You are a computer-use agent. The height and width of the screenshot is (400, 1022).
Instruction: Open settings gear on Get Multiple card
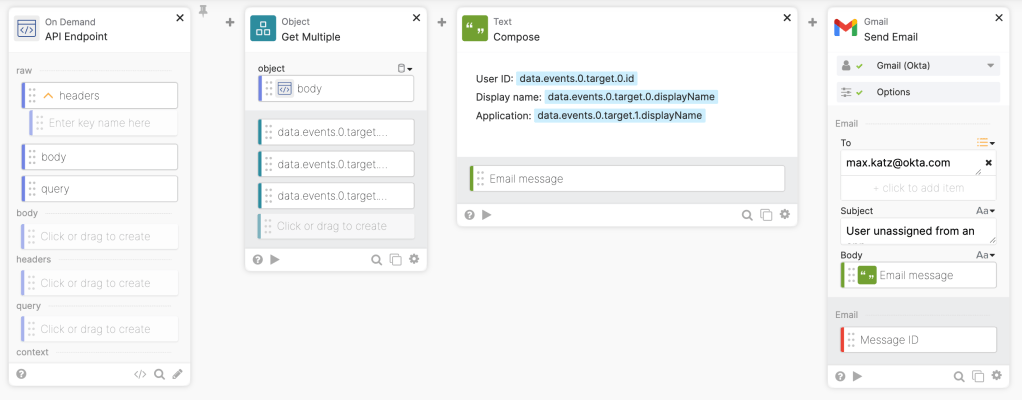point(414,259)
